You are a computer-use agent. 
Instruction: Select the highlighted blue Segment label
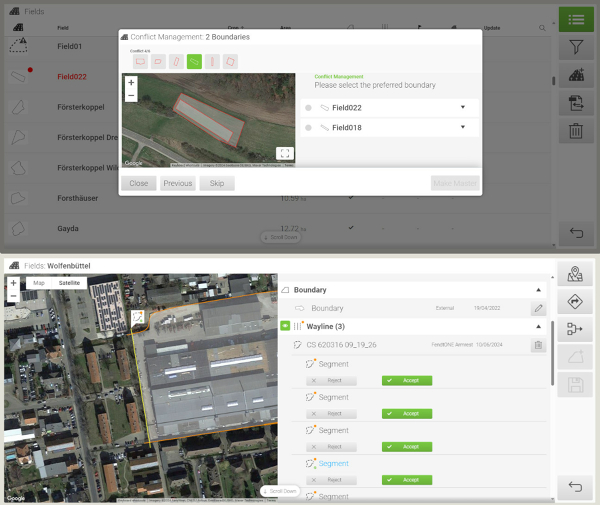point(334,464)
